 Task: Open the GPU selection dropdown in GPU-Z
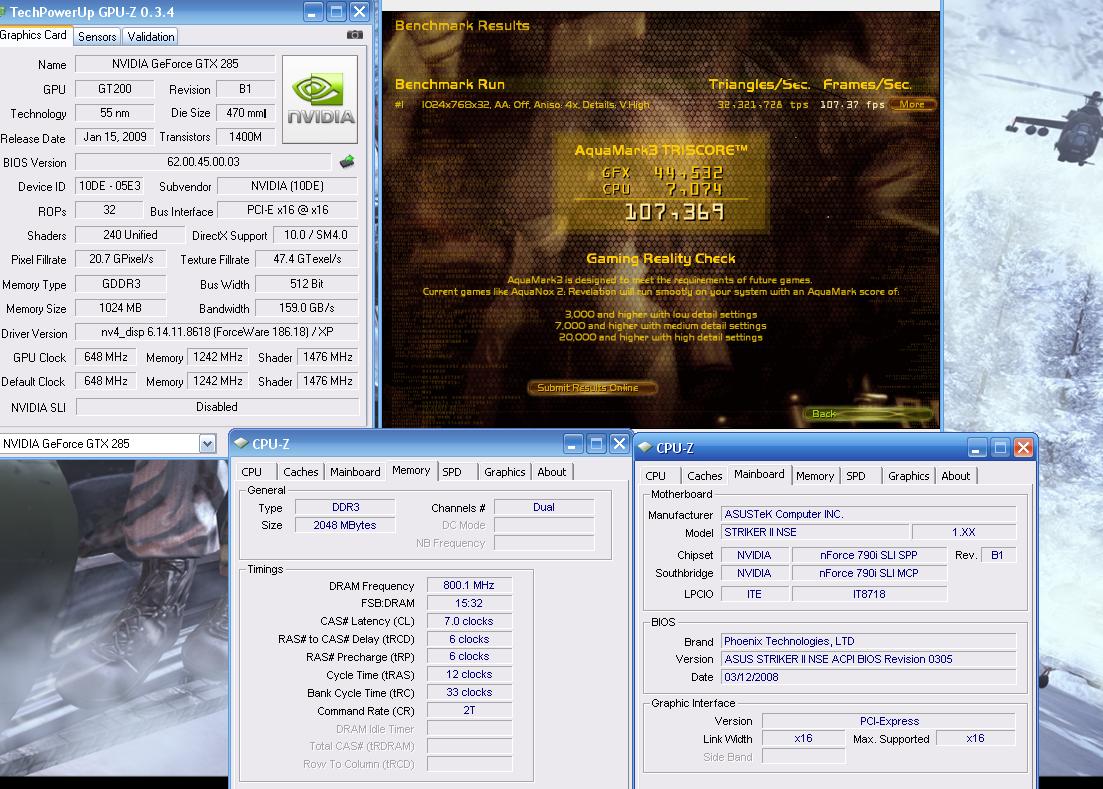coord(207,444)
